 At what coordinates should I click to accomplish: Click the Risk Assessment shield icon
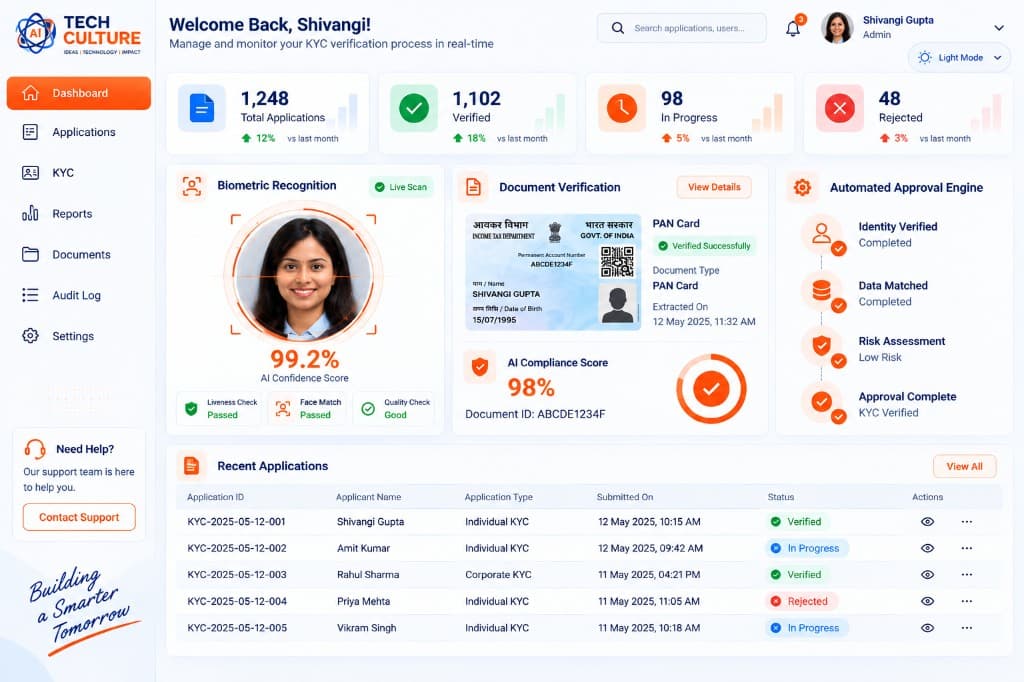point(822,345)
